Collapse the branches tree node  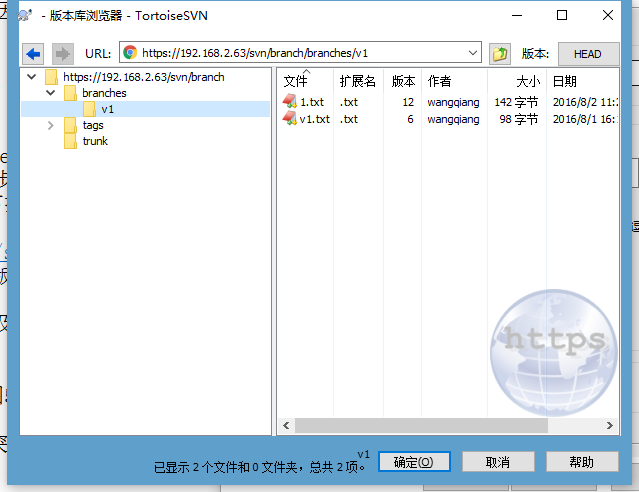(51, 93)
